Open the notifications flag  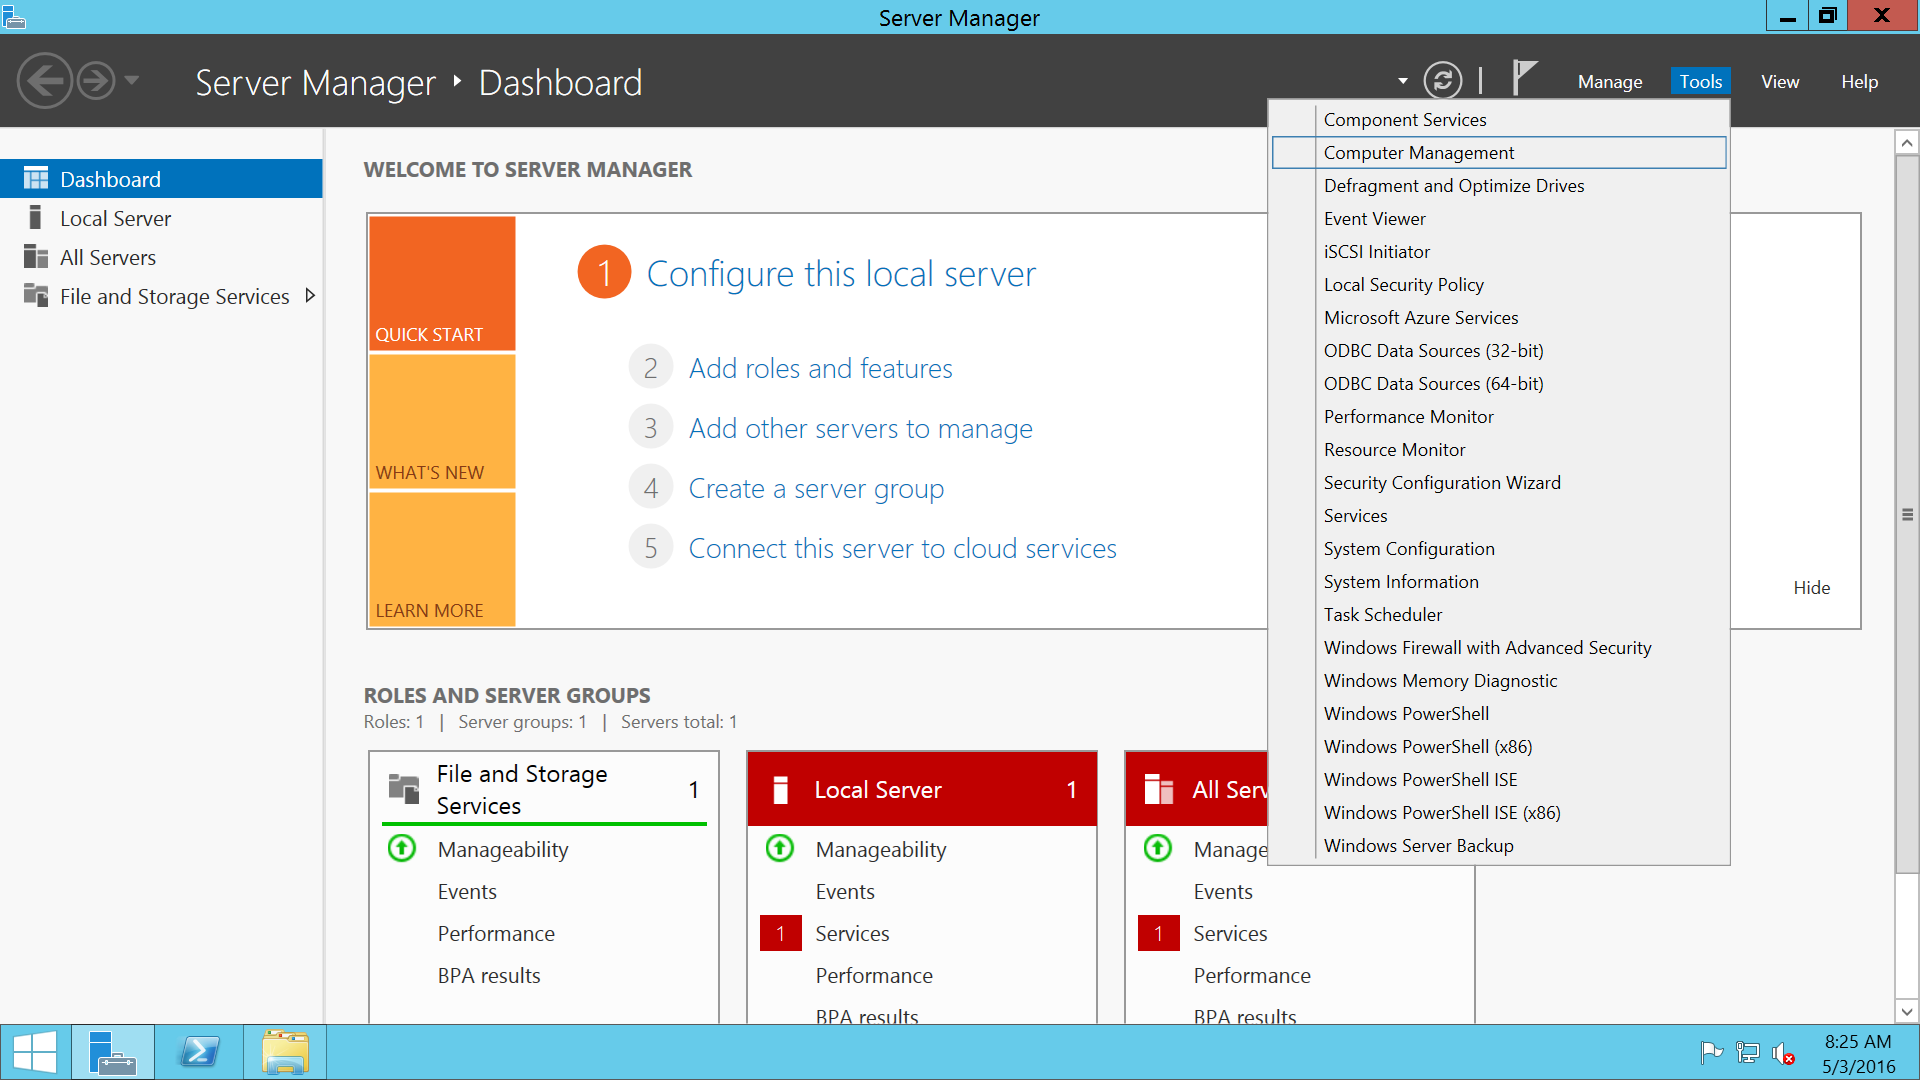1524,78
